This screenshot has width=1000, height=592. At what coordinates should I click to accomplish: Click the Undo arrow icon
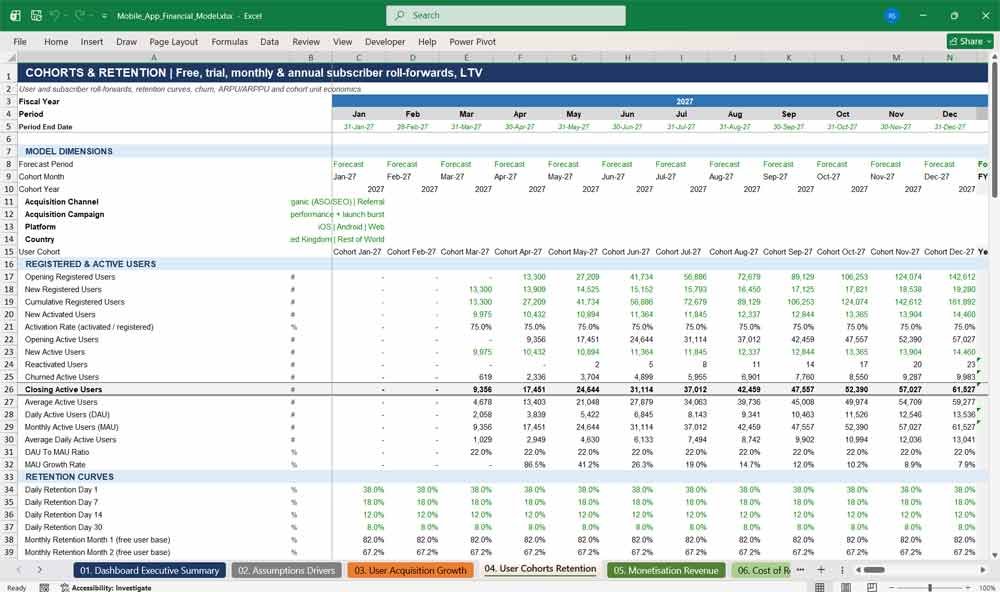55,15
